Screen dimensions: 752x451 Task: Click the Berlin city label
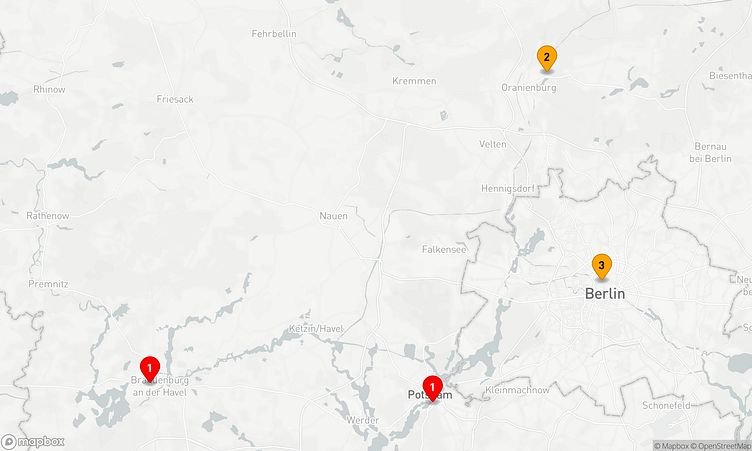(x=605, y=294)
